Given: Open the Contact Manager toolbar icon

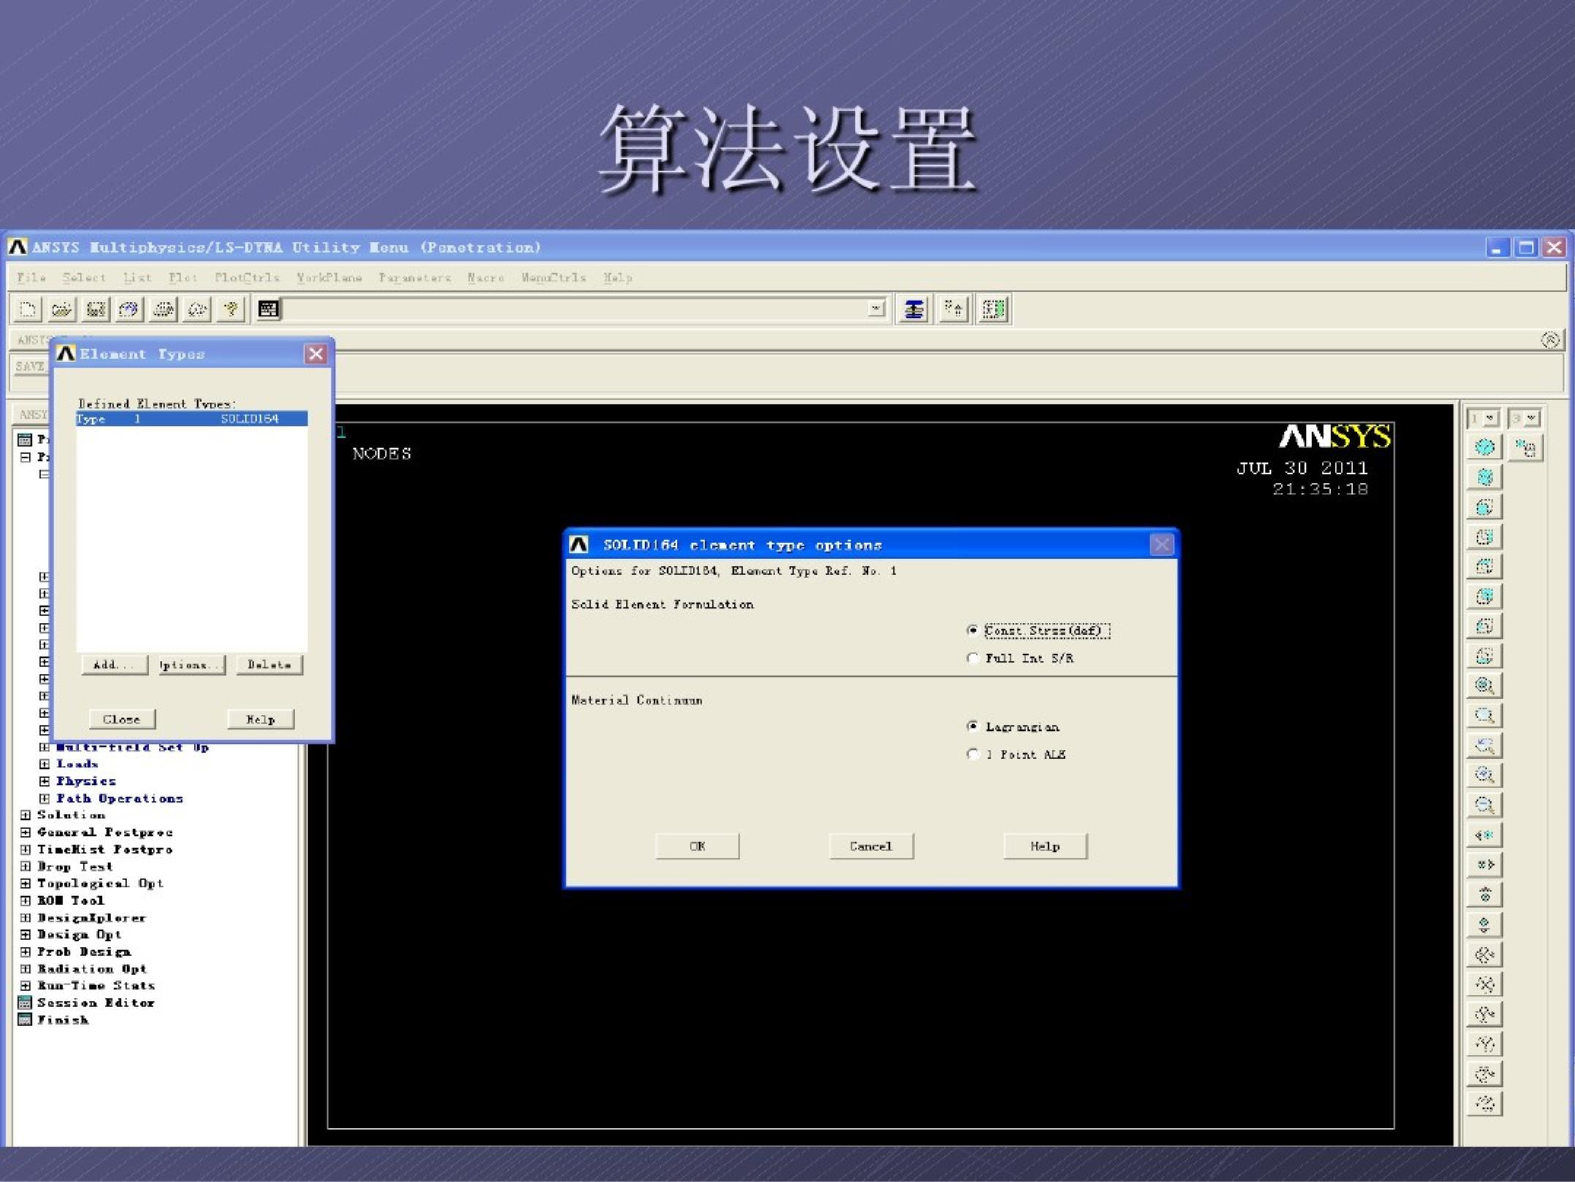Looking at the screenshot, I should point(994,310).
